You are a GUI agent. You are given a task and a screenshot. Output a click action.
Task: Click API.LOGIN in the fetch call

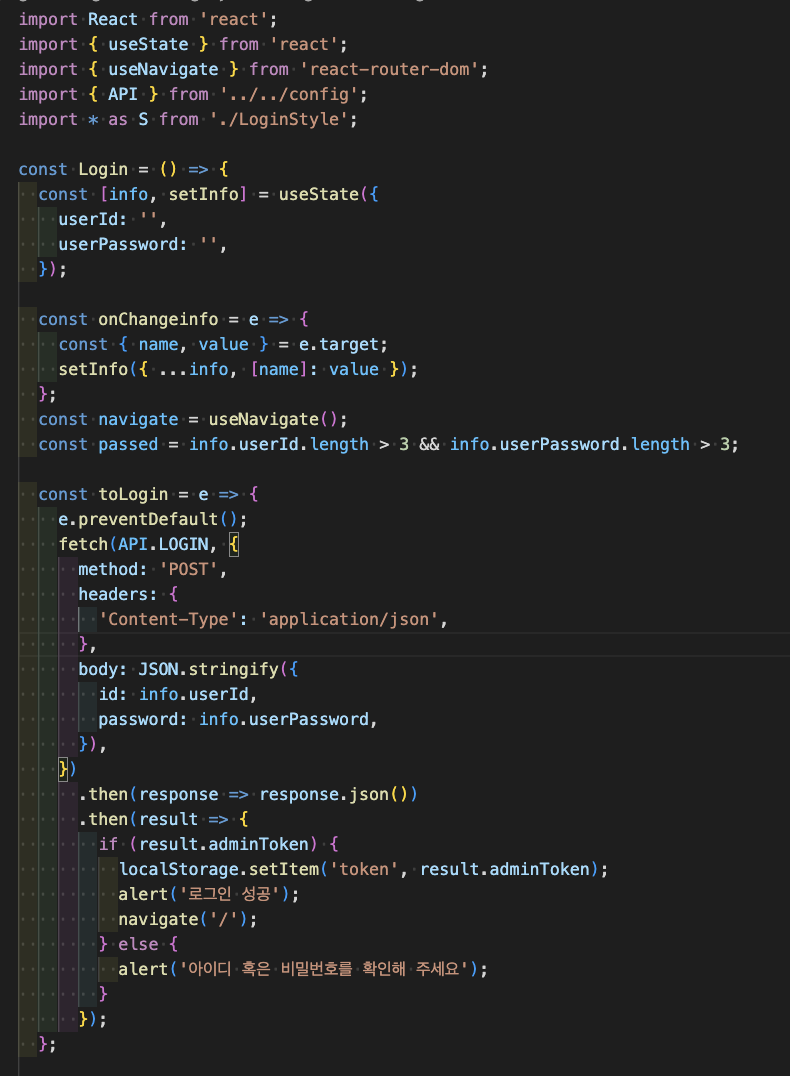click(163, 544)
